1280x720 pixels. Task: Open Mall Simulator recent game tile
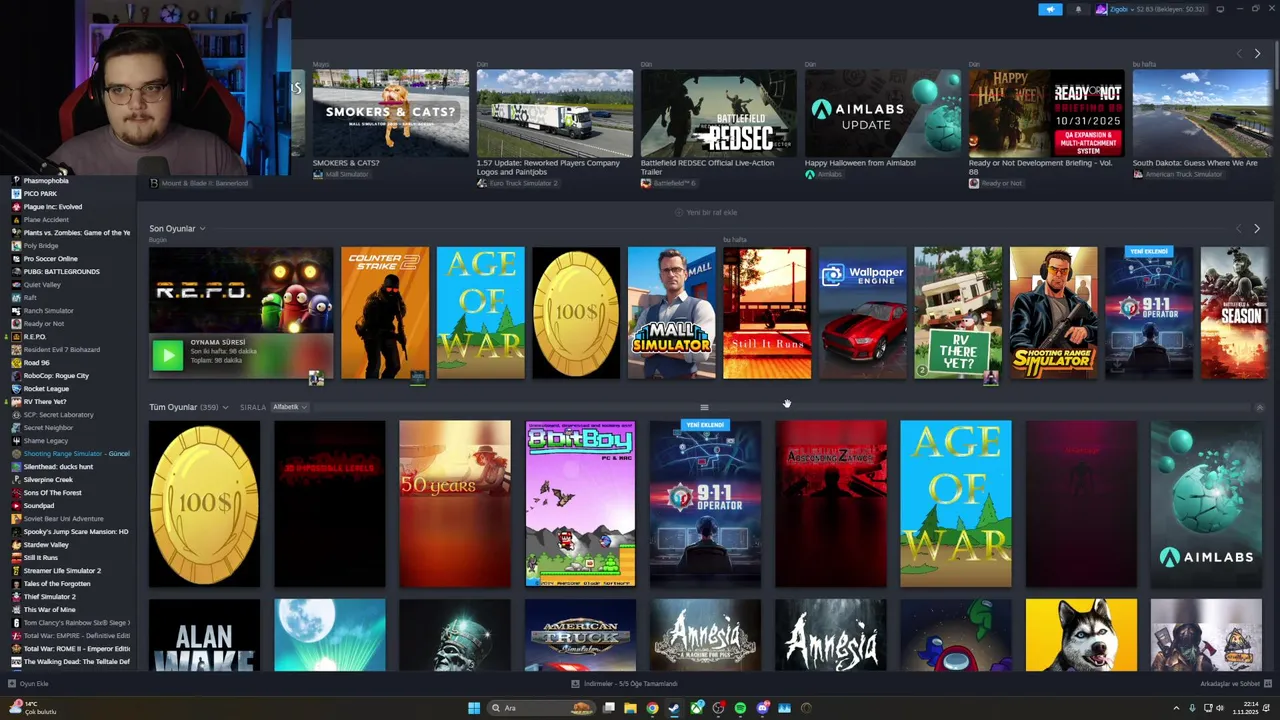672,313
